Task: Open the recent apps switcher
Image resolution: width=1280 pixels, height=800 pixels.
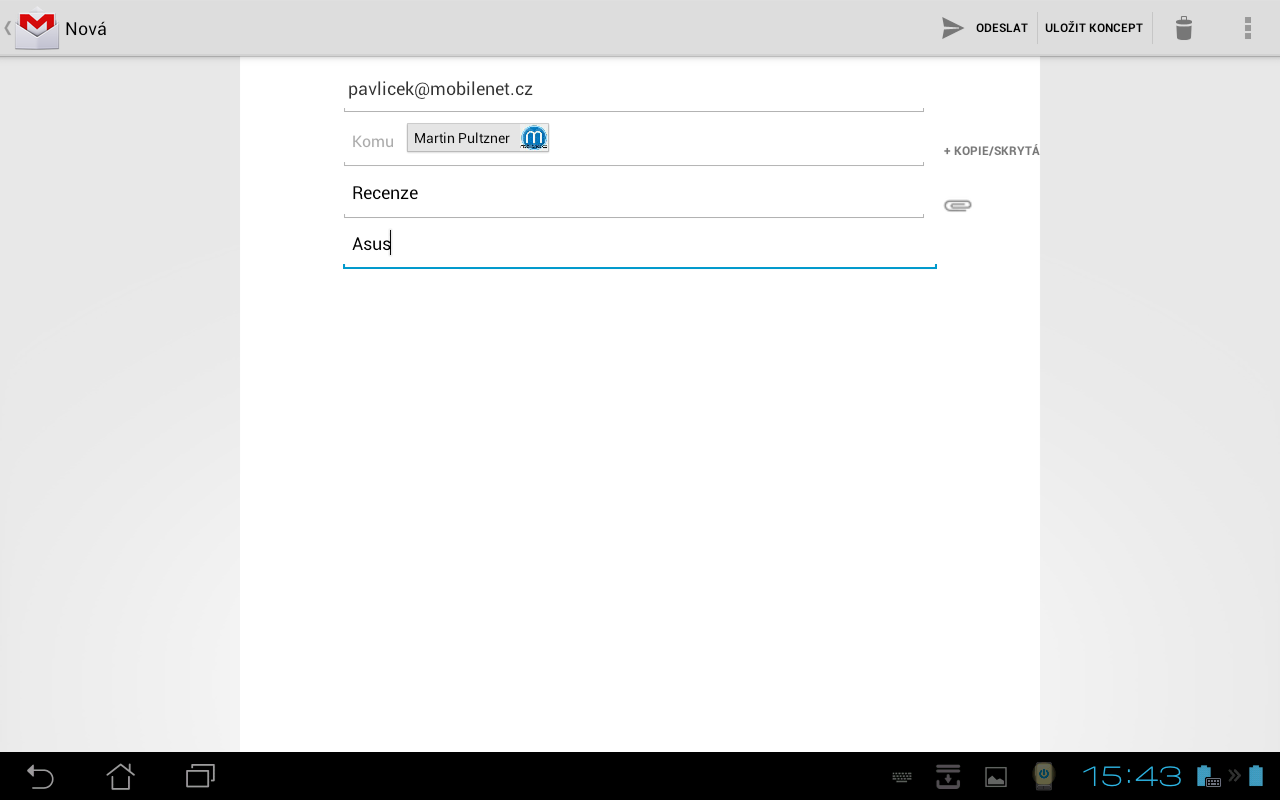Action: pyautogui.click(x=199, y=776)
